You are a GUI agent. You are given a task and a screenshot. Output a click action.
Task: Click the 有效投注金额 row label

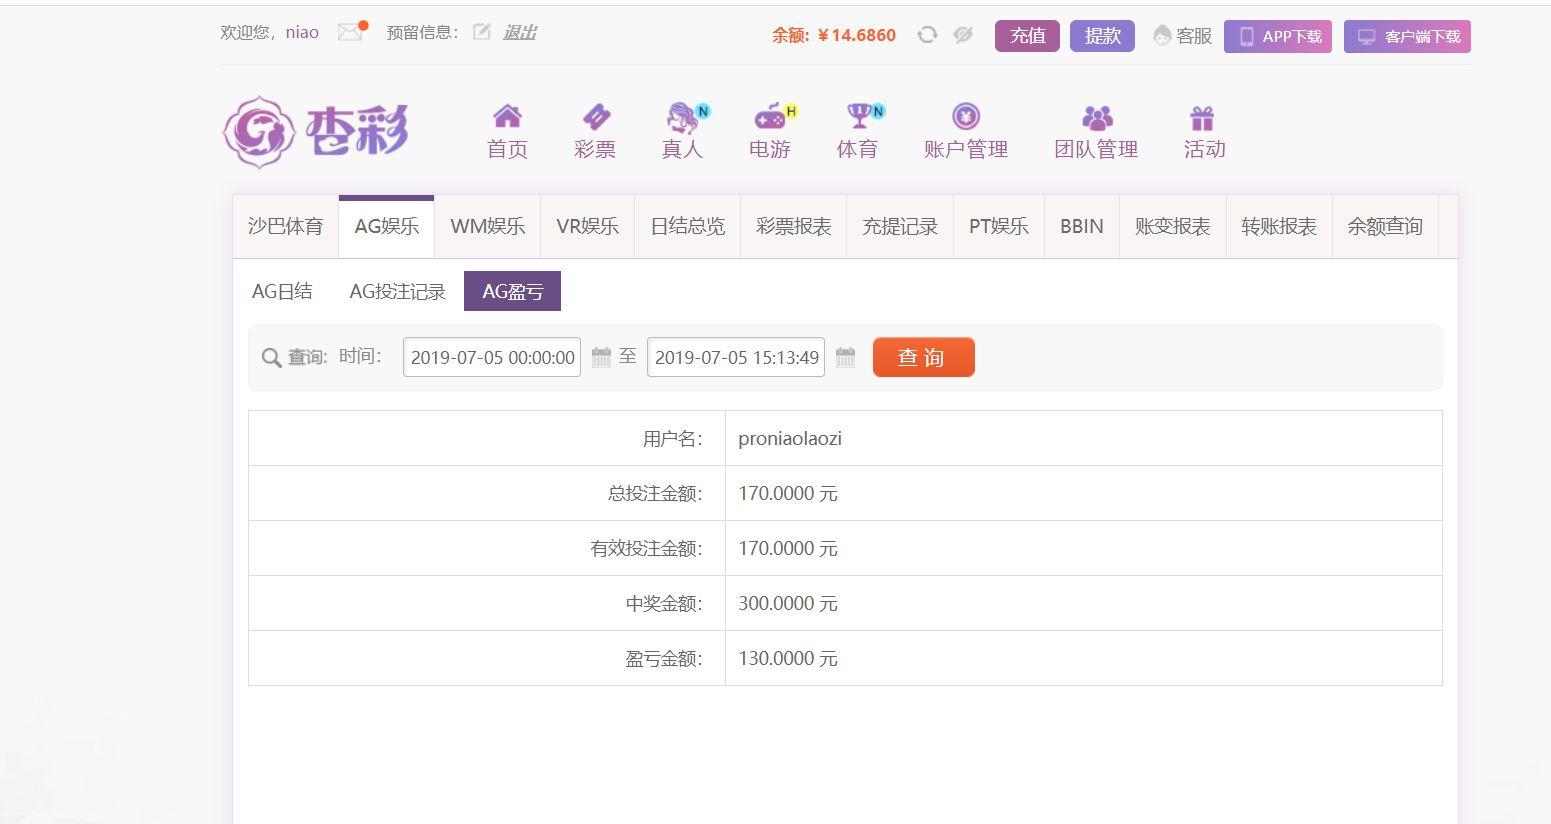646,548
